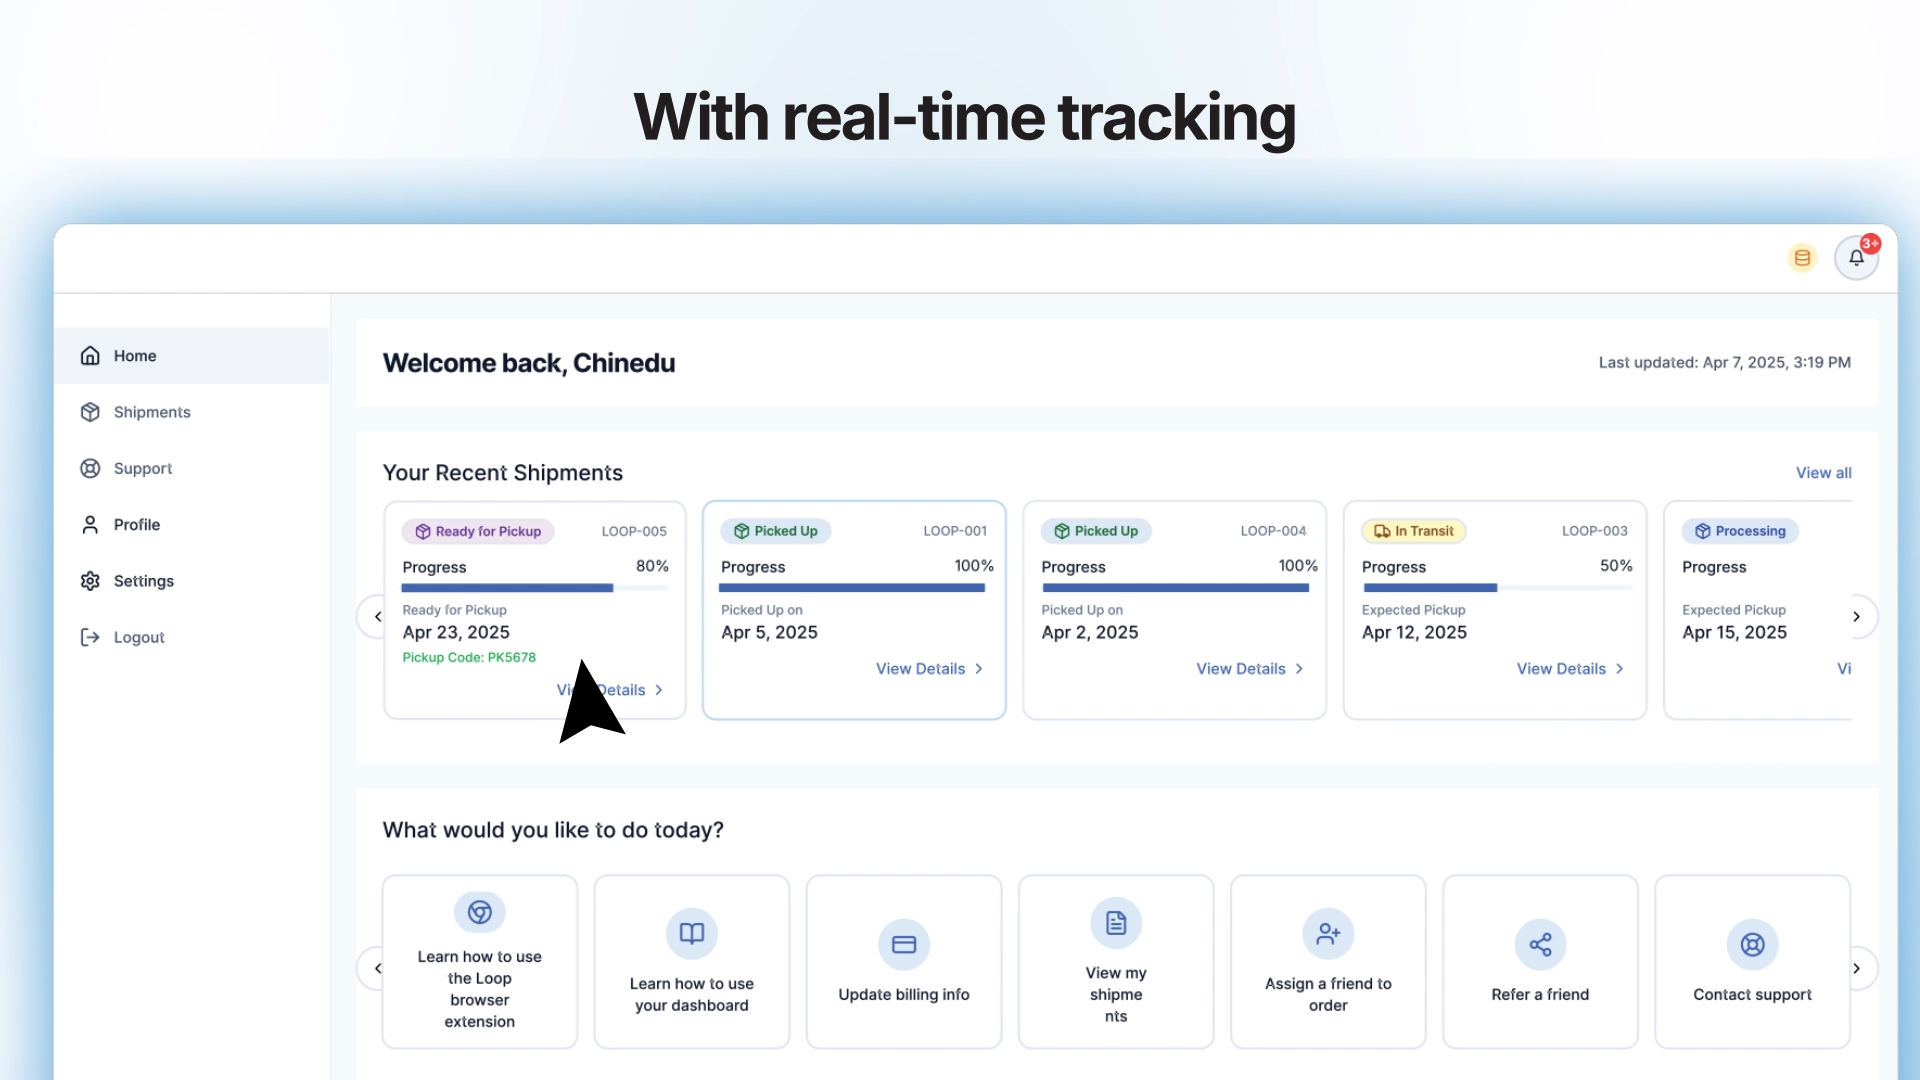
Task: Open Shipments in the sidebar
Action: coord(152,412)
